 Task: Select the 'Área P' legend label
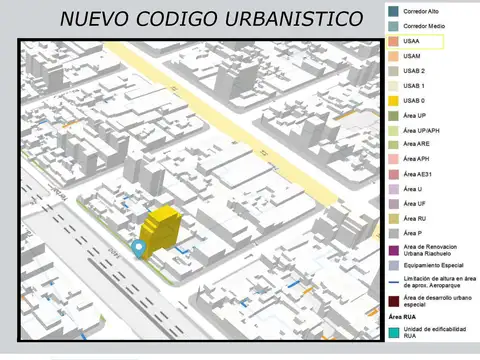pyautogui.click(x=413, y=233)
